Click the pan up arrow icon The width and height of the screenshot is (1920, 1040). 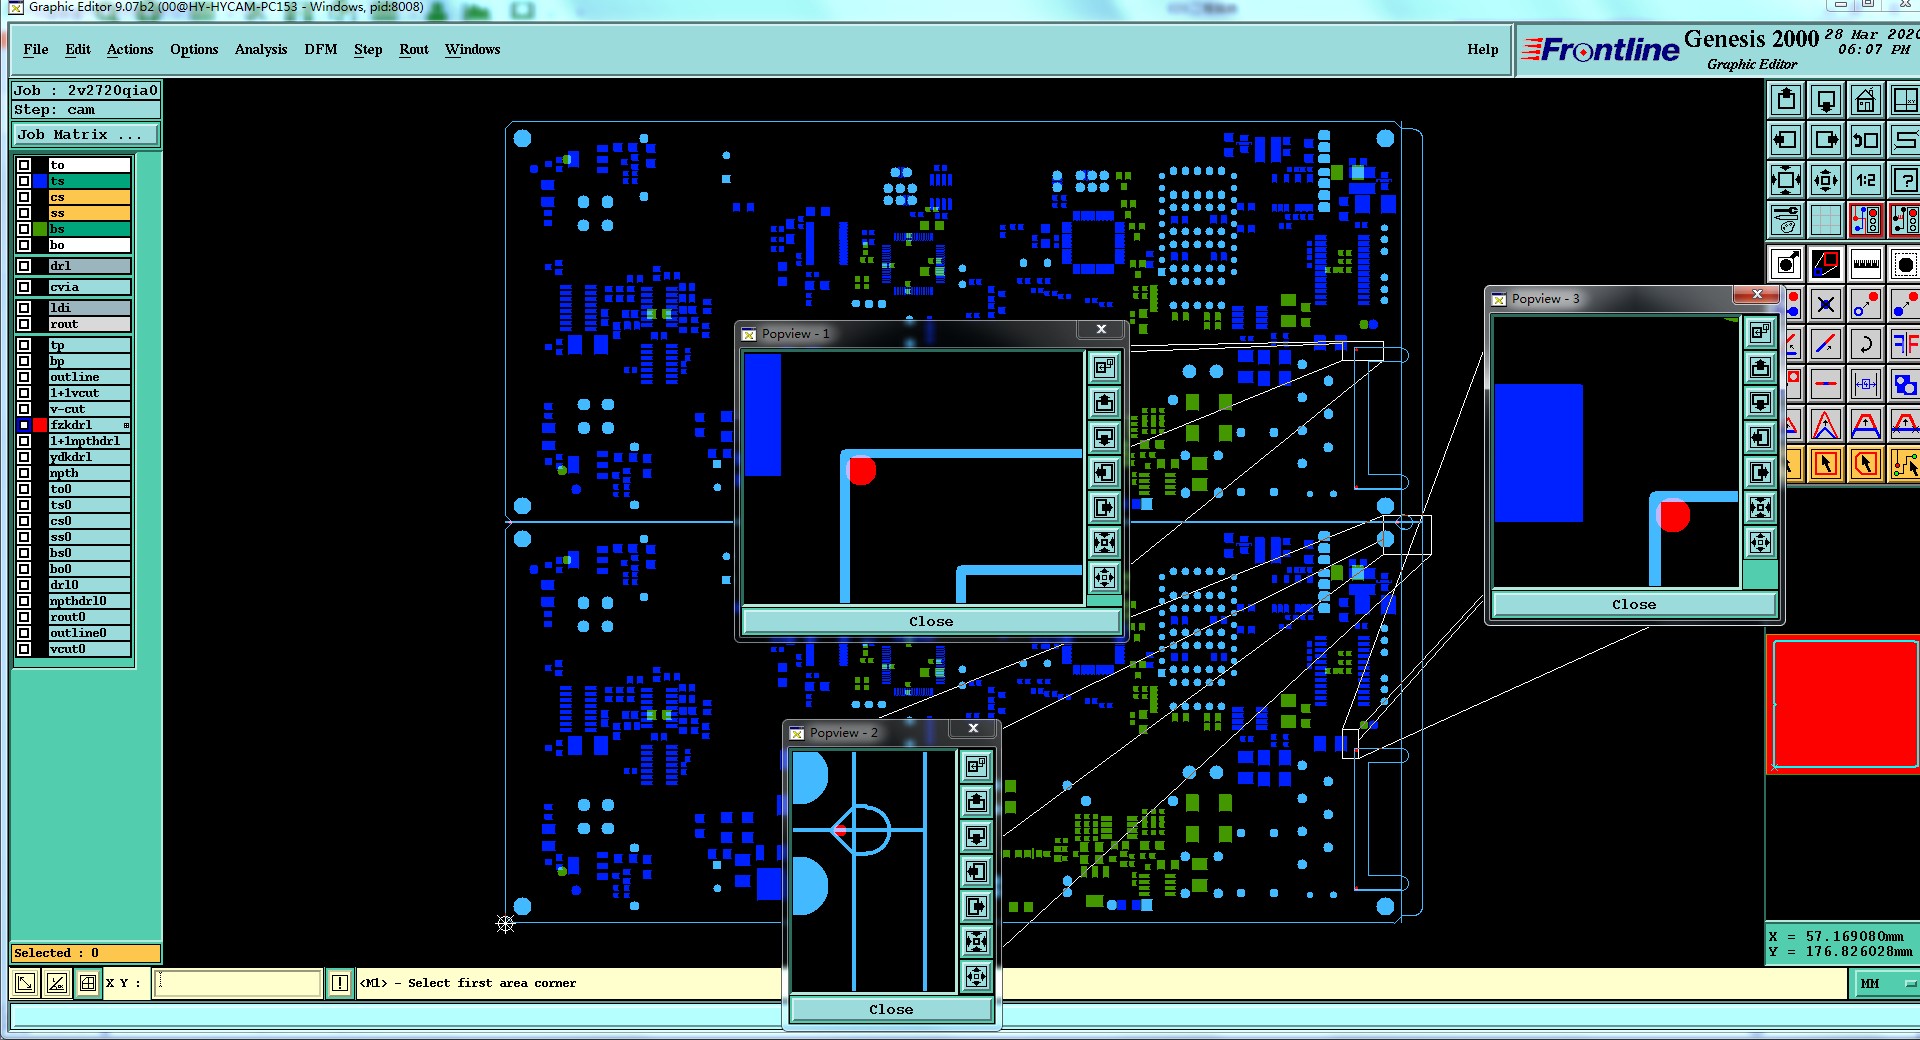point(1786,100)
